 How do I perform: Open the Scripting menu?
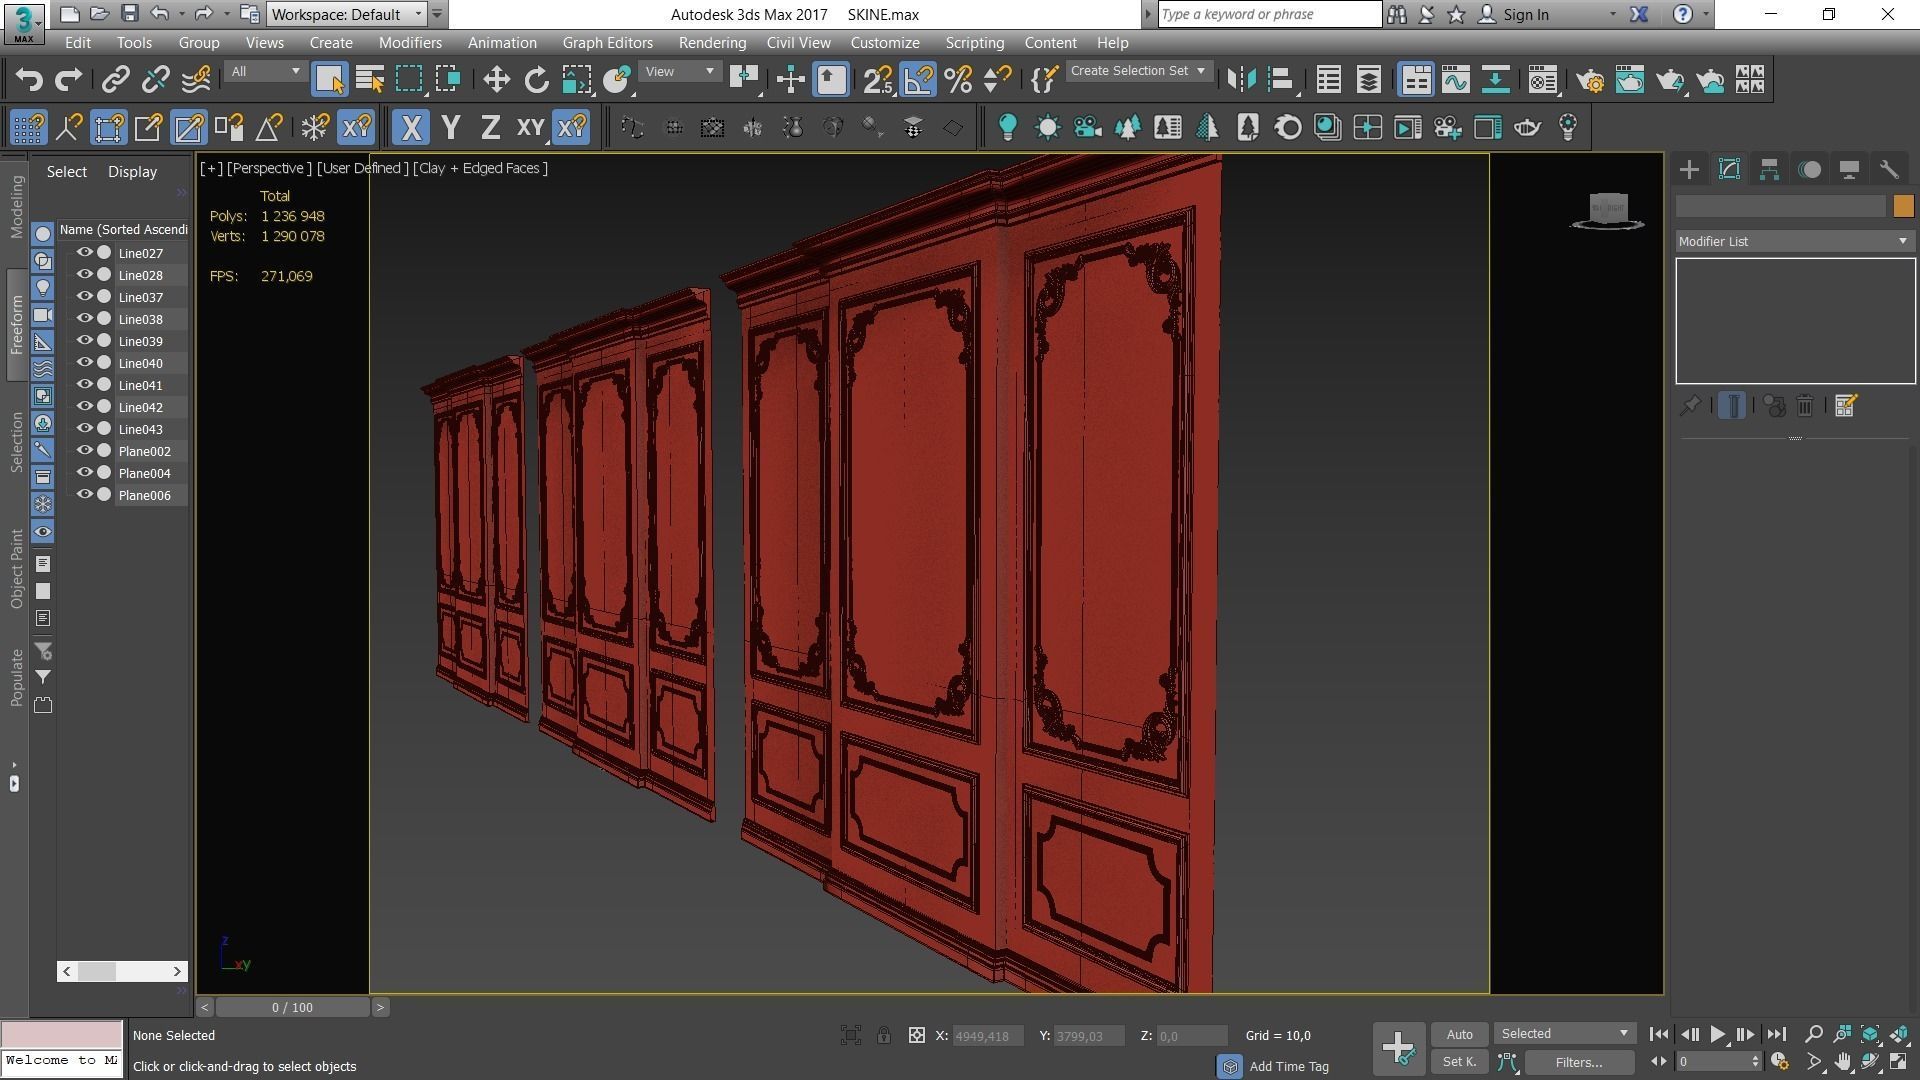tap(974, 43)
